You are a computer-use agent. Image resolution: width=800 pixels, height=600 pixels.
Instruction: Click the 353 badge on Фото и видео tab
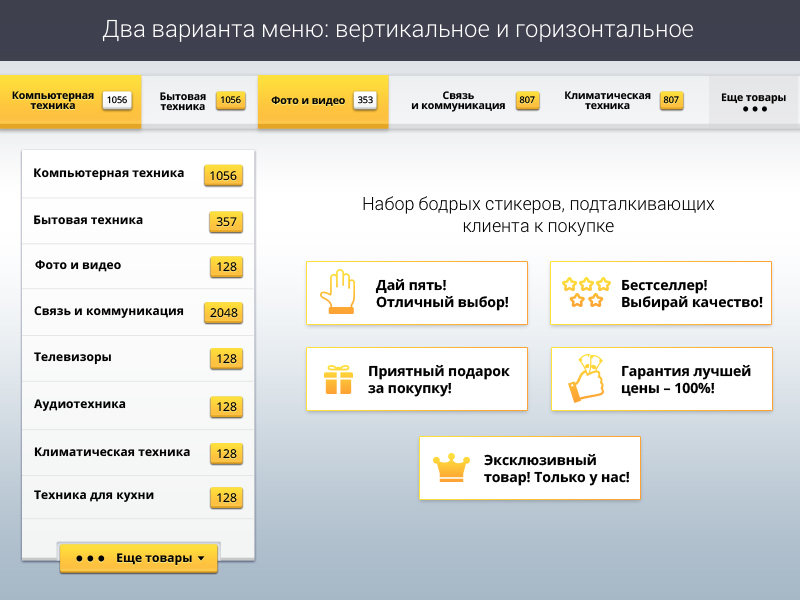tap(365, 100)
